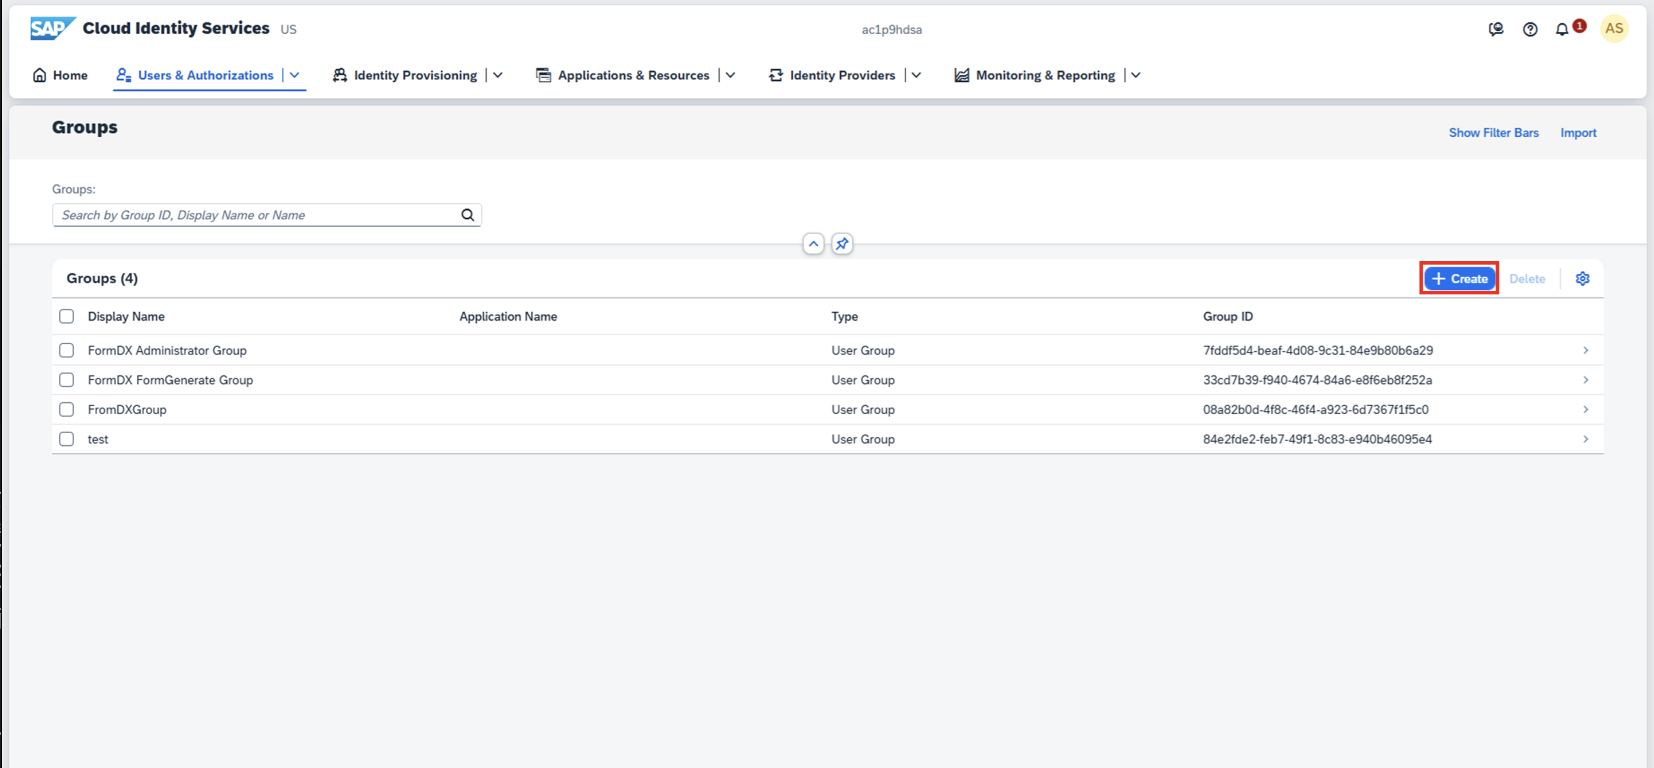
Task: Click the Create button
Action: coord(1459,279)
